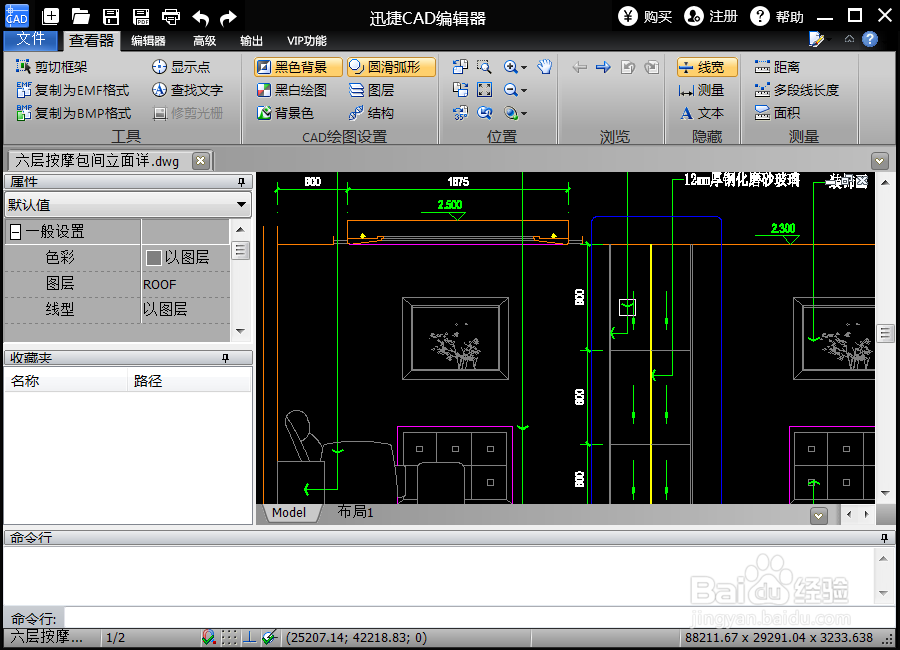Switch to the Viewer (查看器) tab
The image size is (900, 650).
pos(91,40)
